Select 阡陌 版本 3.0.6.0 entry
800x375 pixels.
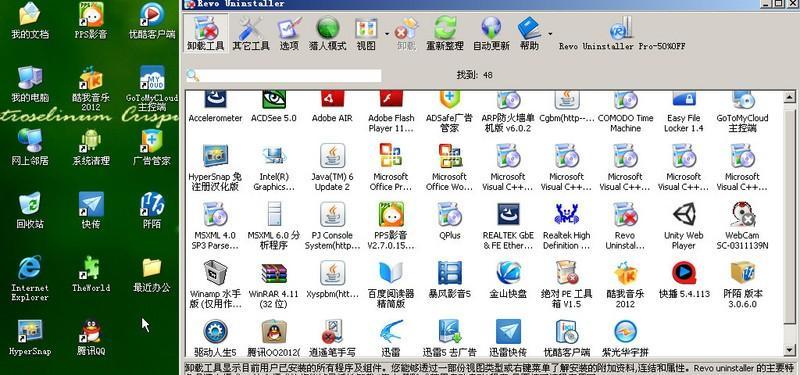click(x=742, y=284)
